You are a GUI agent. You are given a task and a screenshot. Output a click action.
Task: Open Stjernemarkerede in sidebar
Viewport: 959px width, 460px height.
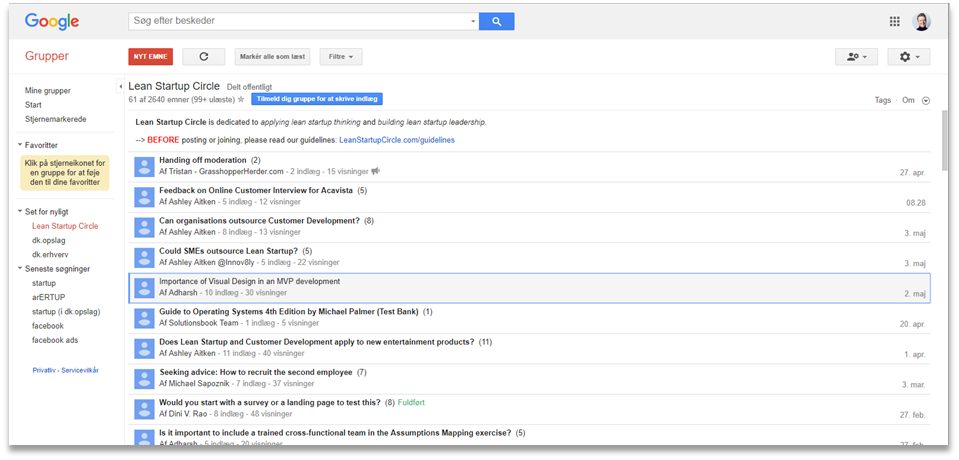pos(56,119)
